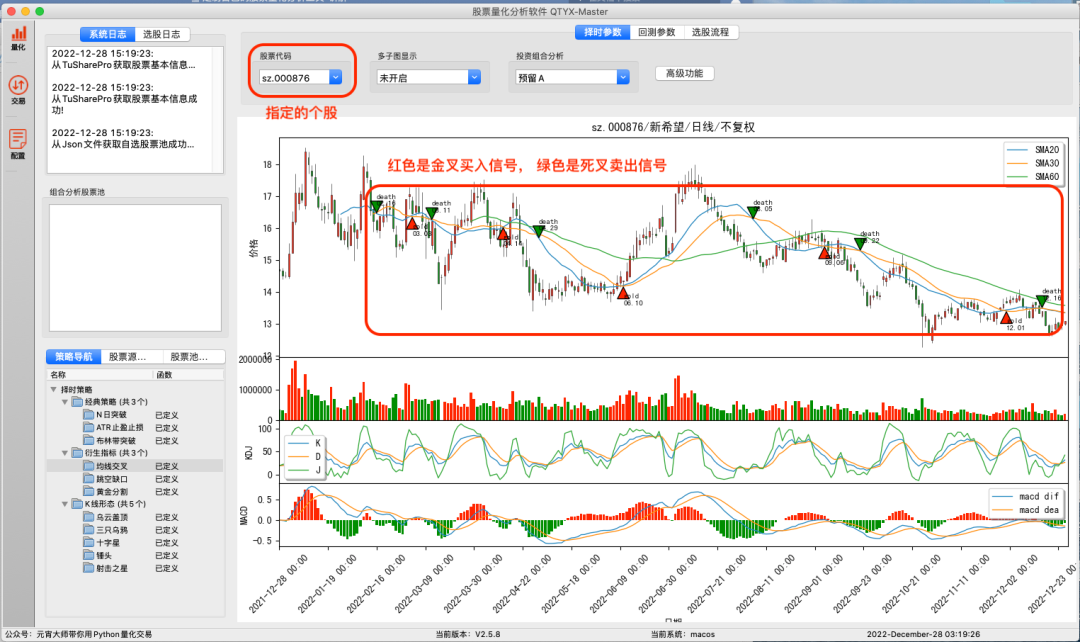Click folder icon of K线形态 group
Viewport: 1080px width, 642px height.
(77, 504)
